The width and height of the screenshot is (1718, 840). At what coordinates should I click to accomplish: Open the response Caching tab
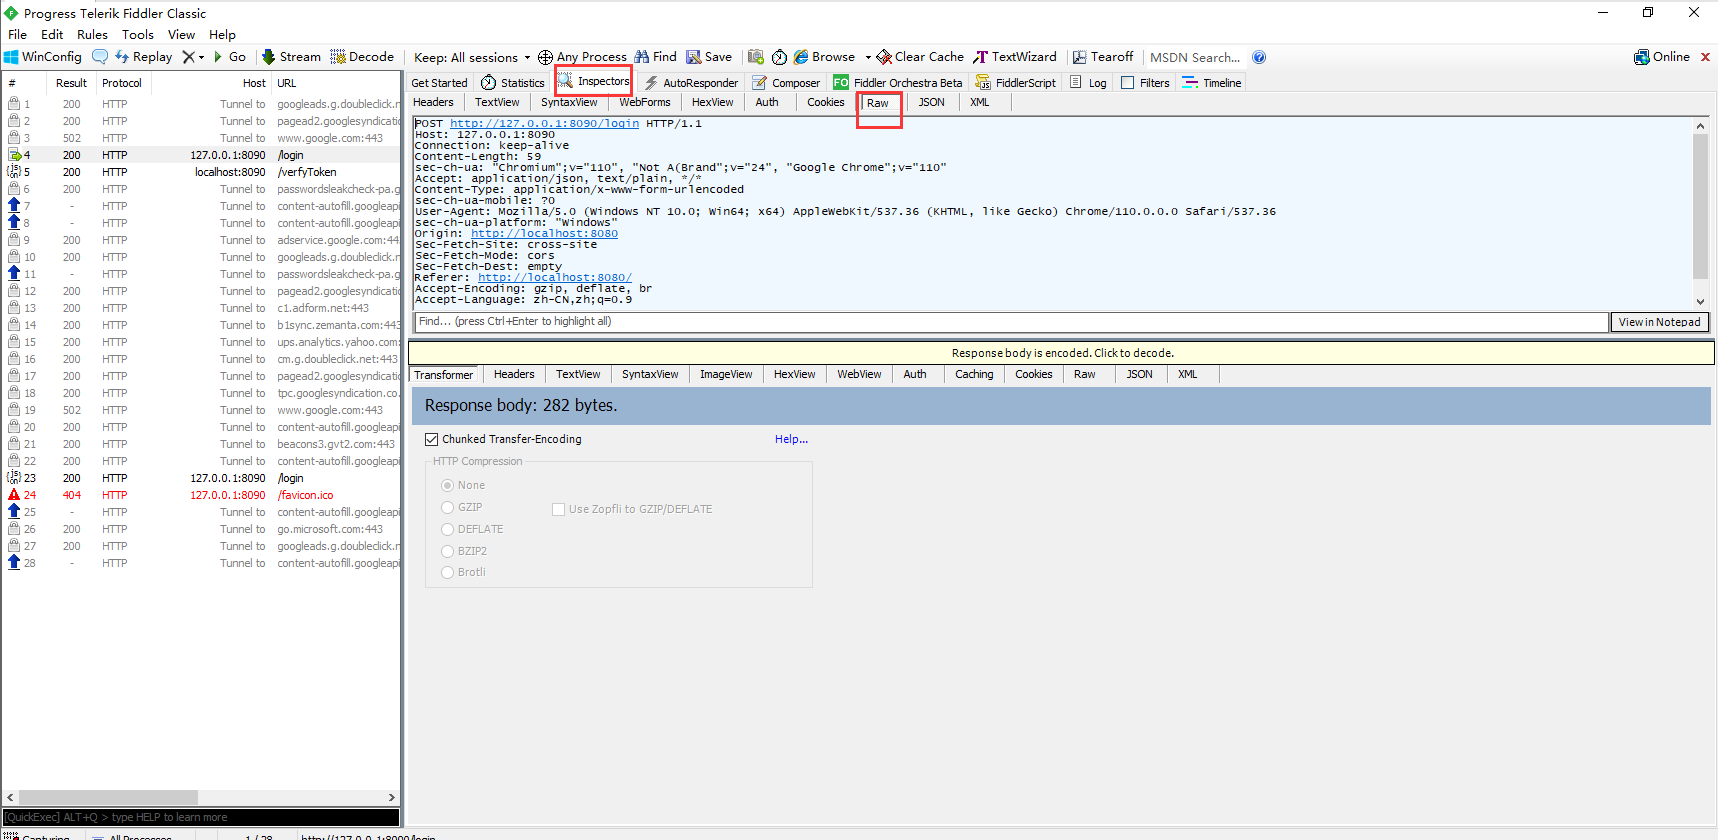tap(974, 374)
